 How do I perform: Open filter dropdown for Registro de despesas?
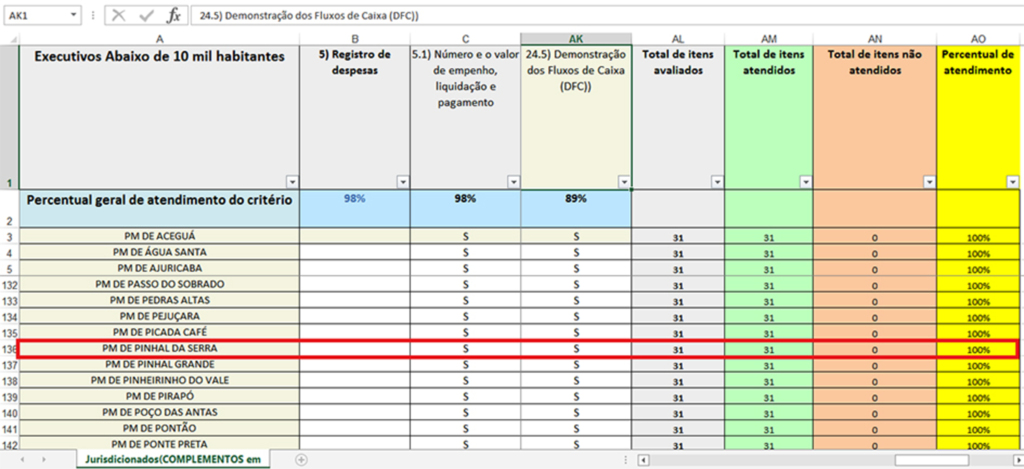tap(403, 182)
